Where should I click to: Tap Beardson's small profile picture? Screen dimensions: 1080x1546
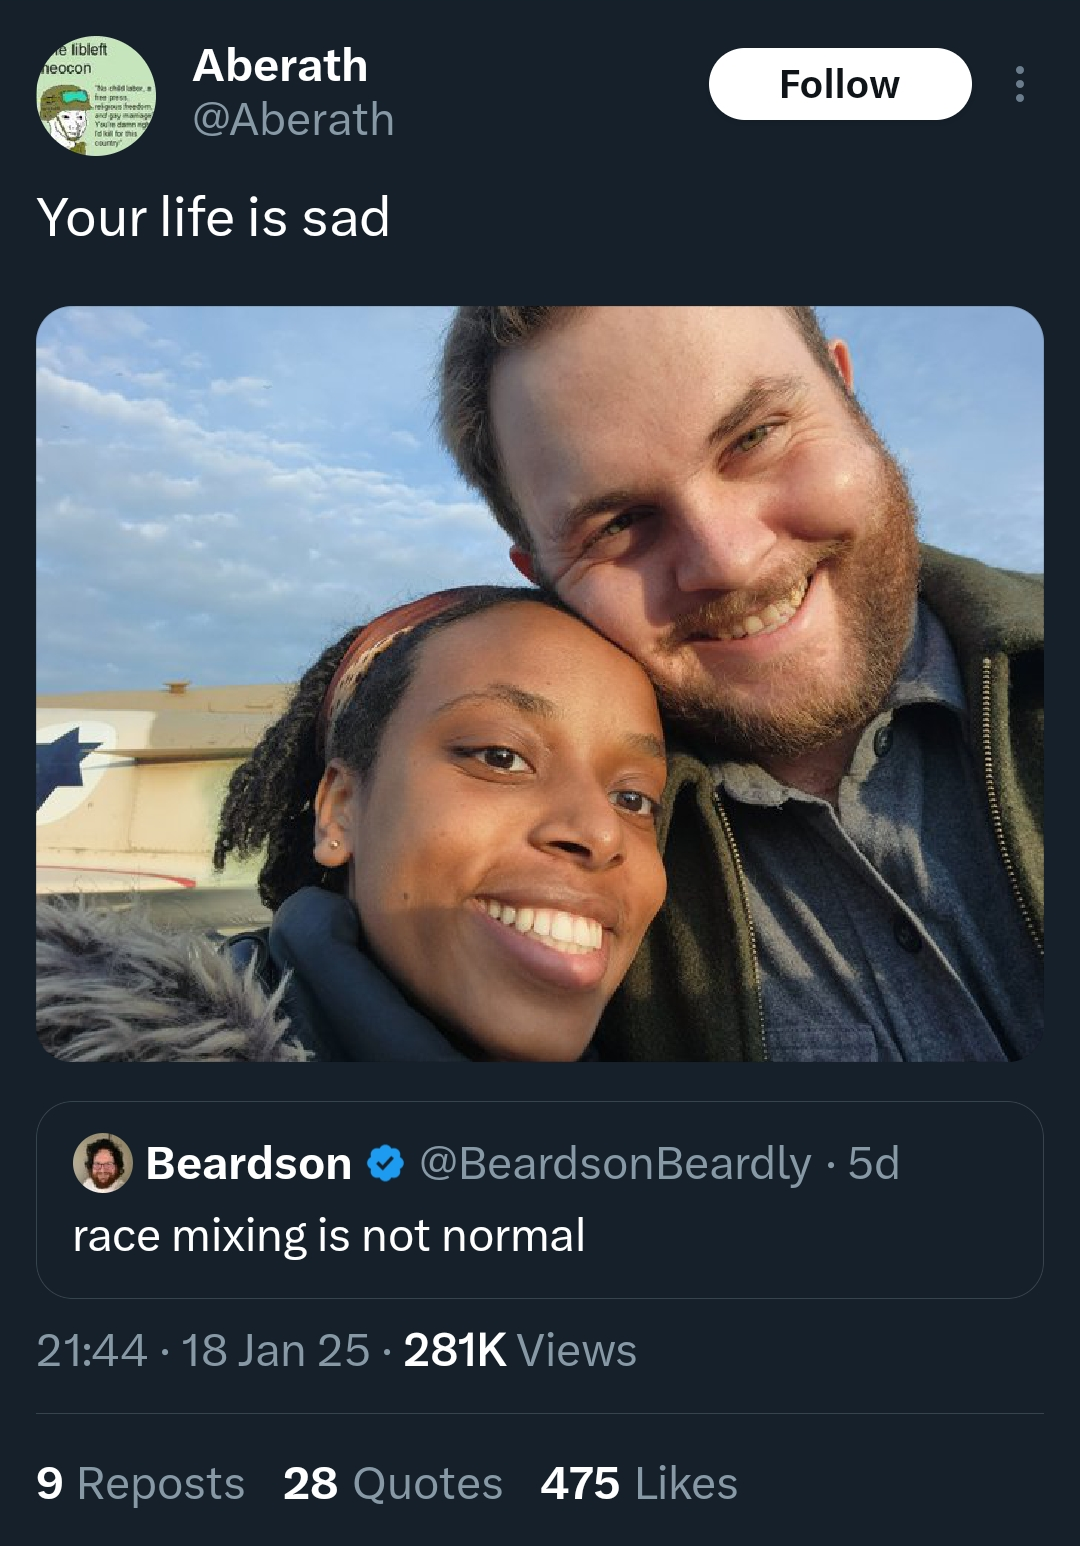click(103, 1163)
